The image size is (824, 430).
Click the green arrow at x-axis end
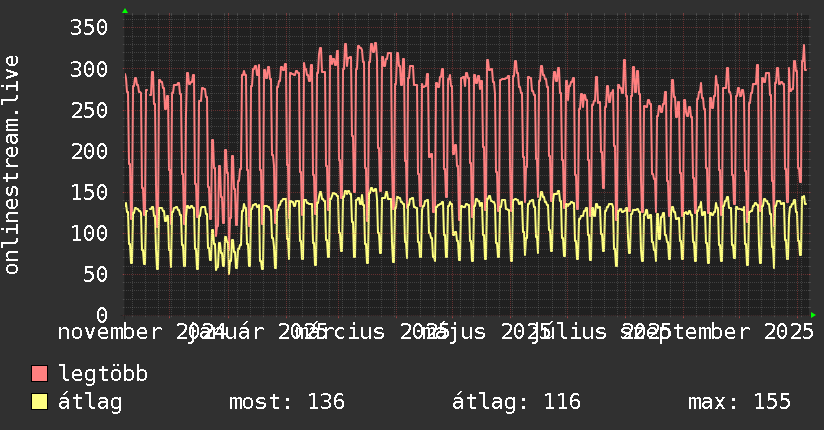coord(813,315)
